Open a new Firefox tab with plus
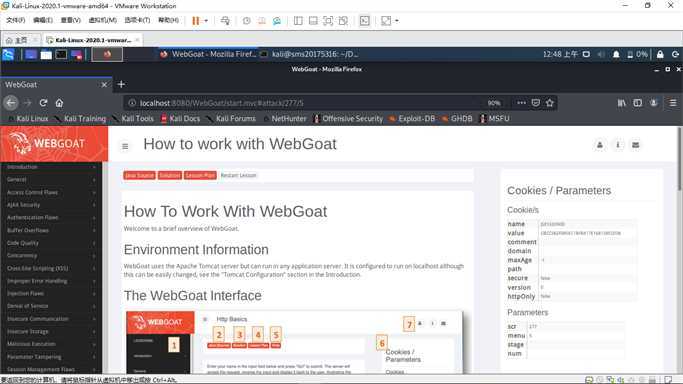Viewport: 683px width, 384px height. [121, 84]
